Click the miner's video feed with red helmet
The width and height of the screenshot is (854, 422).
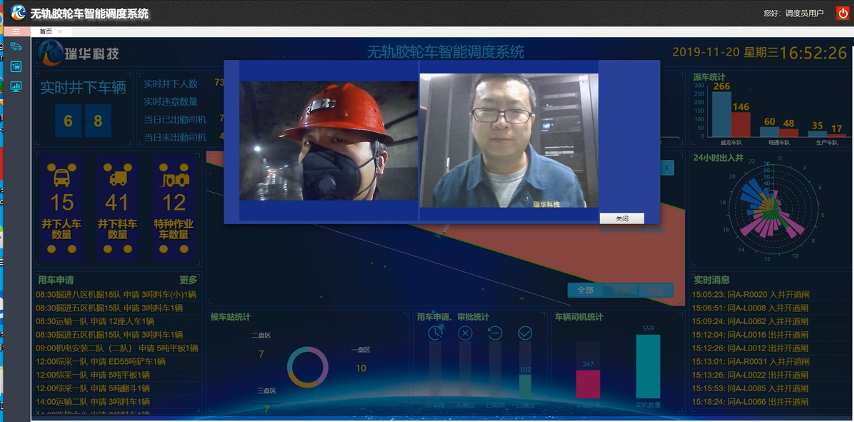click(328, 141)
